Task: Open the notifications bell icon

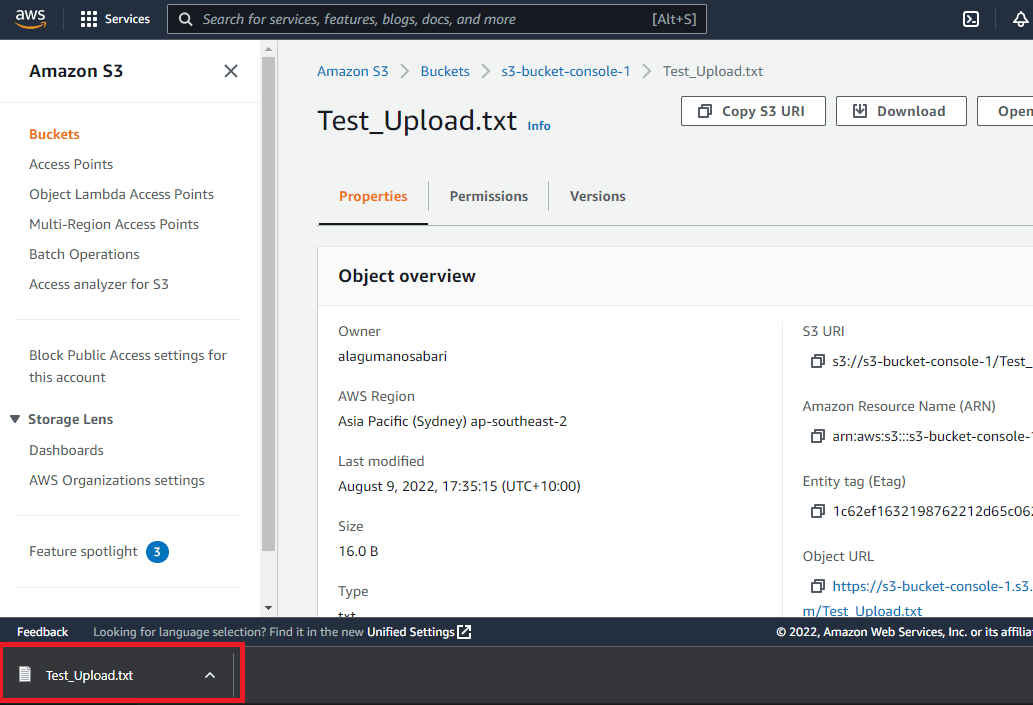Action: [x=1019, y=18]
